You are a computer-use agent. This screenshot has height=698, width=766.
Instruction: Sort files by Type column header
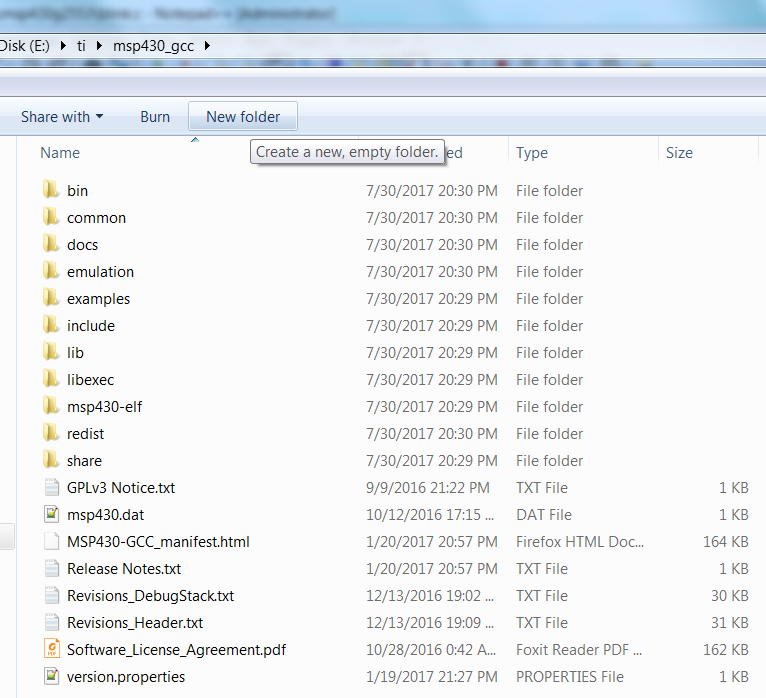[532, 153]
